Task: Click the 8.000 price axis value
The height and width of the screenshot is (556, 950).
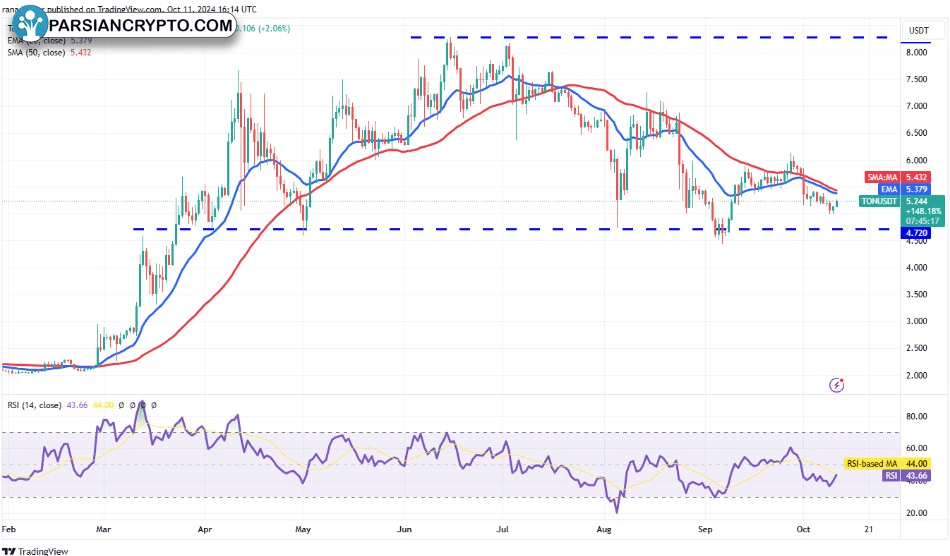Action: click(x=917, y=53)
